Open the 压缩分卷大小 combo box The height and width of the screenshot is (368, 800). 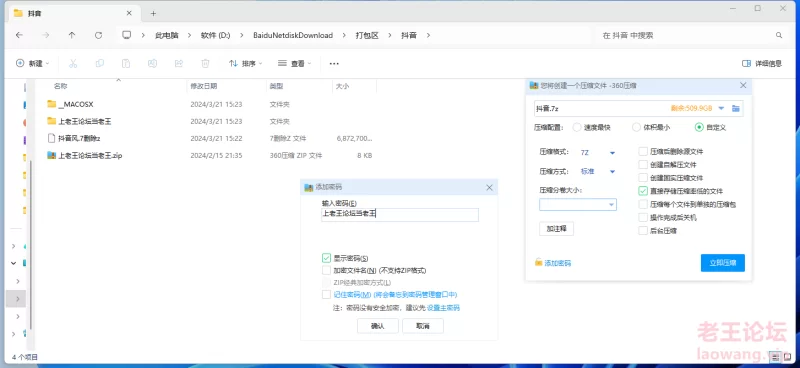pos(578,205)
